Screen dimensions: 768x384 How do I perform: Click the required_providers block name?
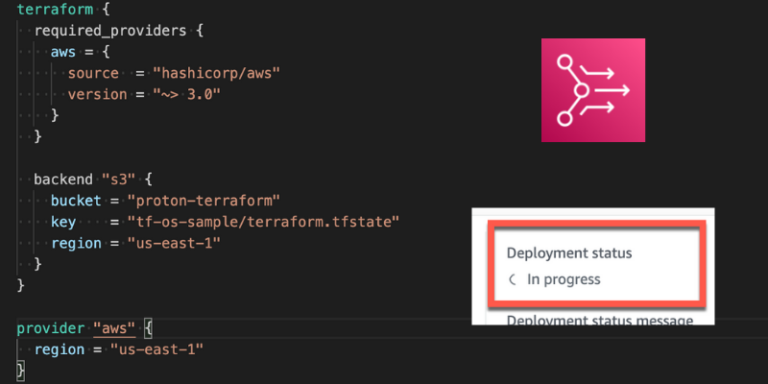pos(110,31)
